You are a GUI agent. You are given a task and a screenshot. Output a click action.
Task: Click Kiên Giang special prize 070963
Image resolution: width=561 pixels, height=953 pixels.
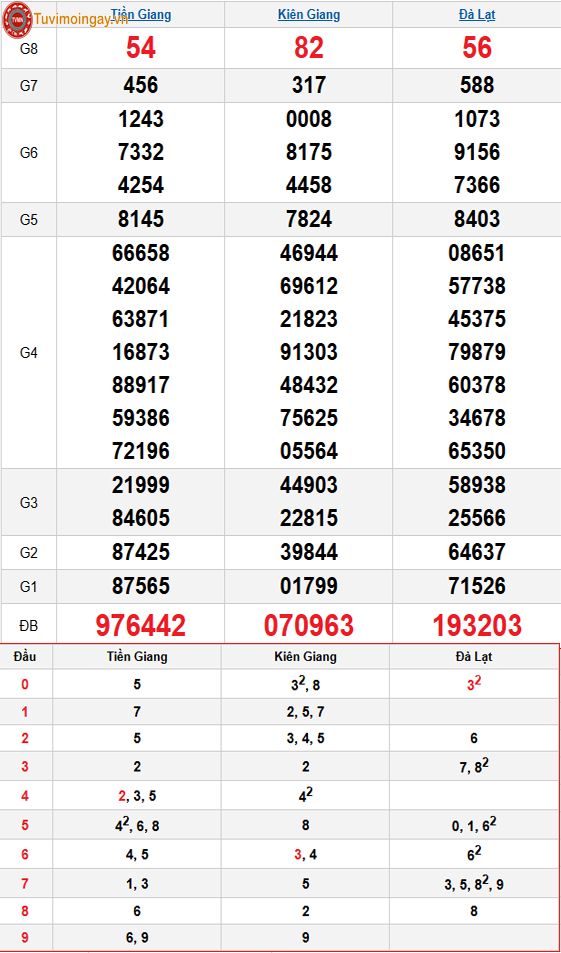tap(309, 625)
